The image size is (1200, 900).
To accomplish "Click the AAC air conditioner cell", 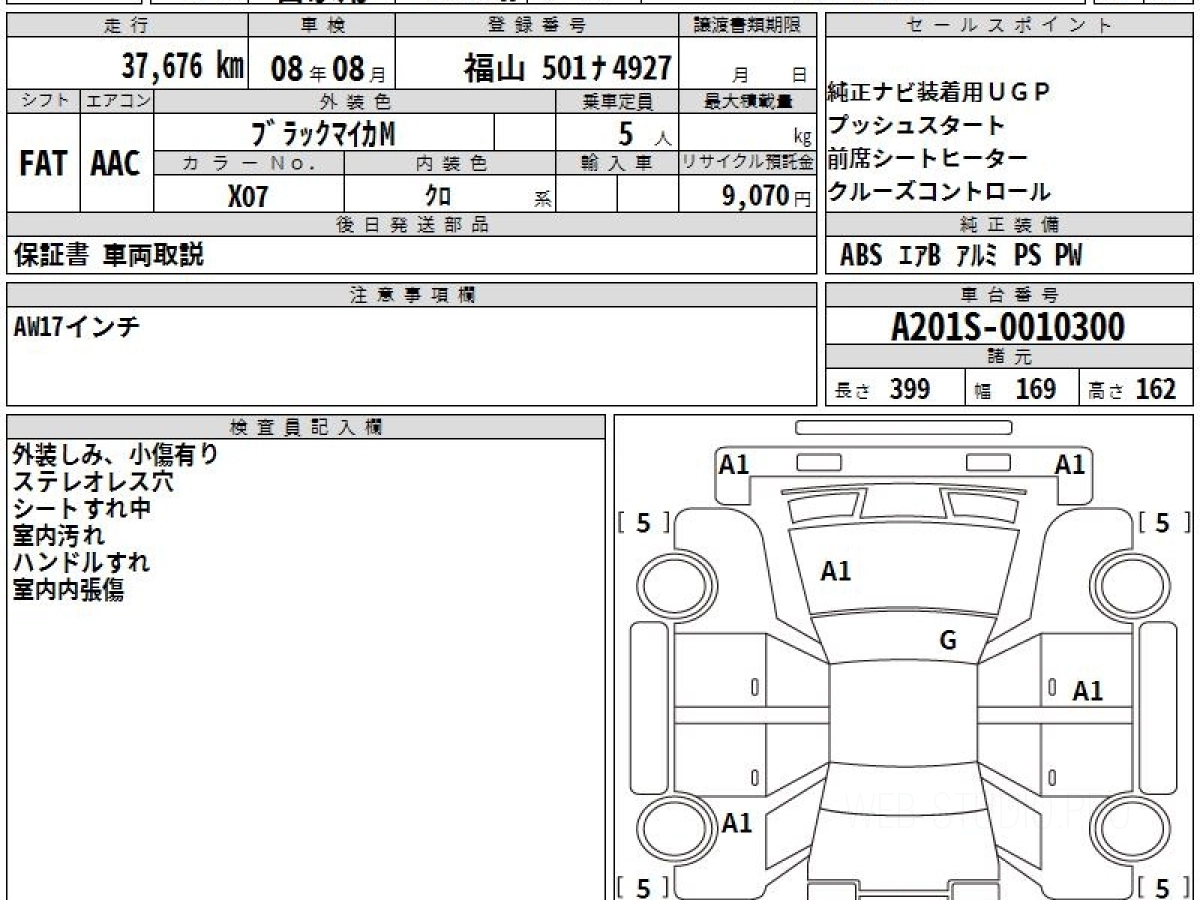I will 116,164.
